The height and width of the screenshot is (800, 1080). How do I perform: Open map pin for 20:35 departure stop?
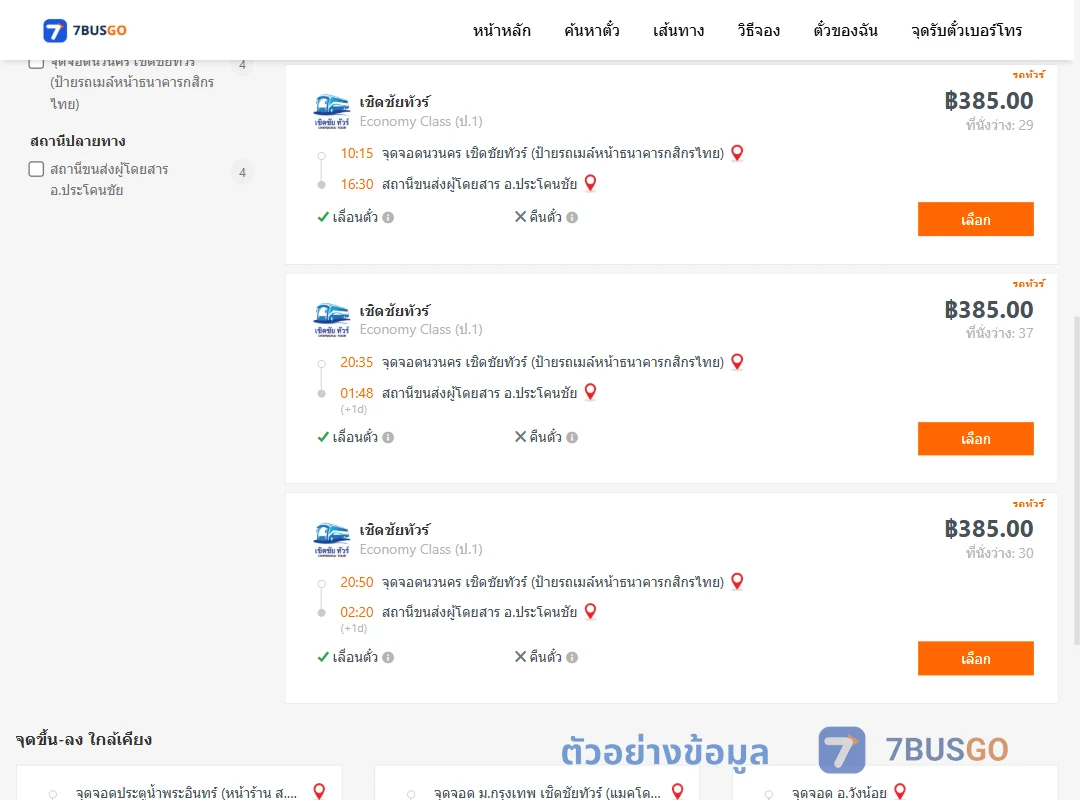click(737, 362)
